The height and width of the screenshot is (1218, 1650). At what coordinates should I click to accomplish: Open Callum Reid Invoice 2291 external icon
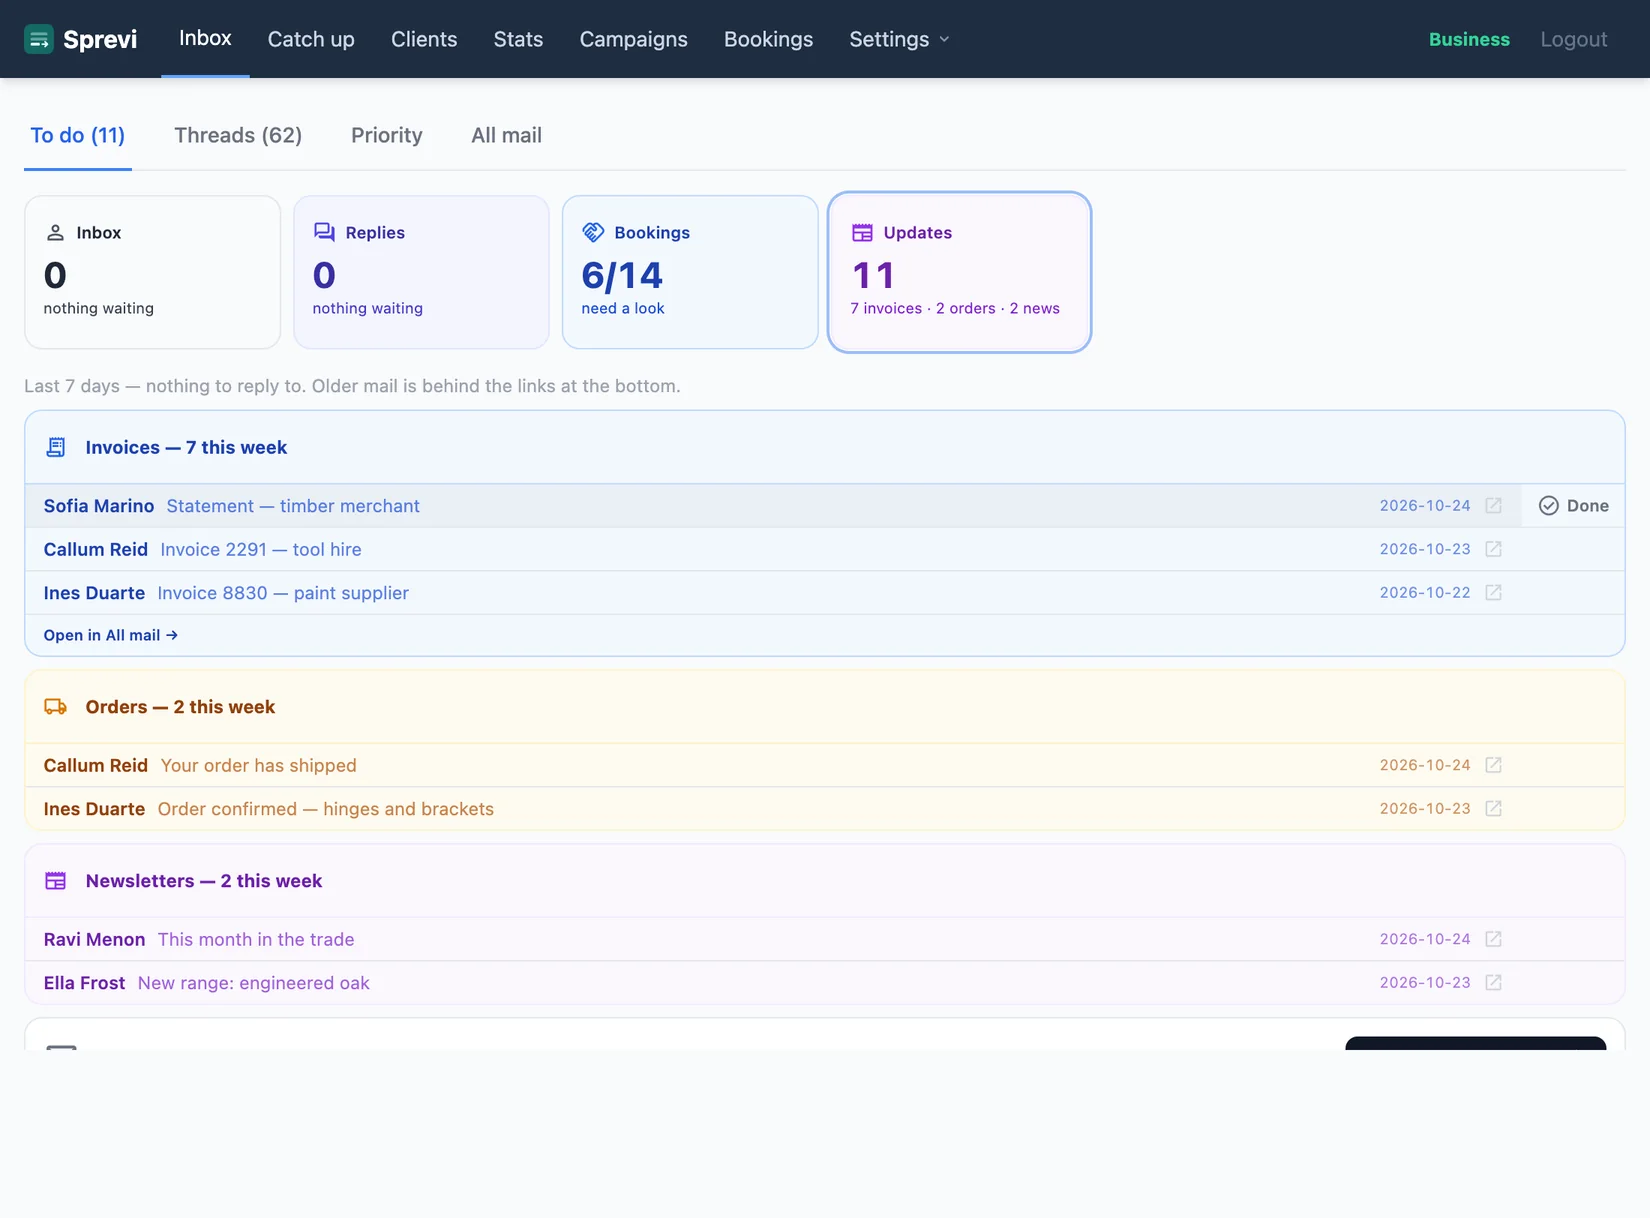coord(1493,549)
